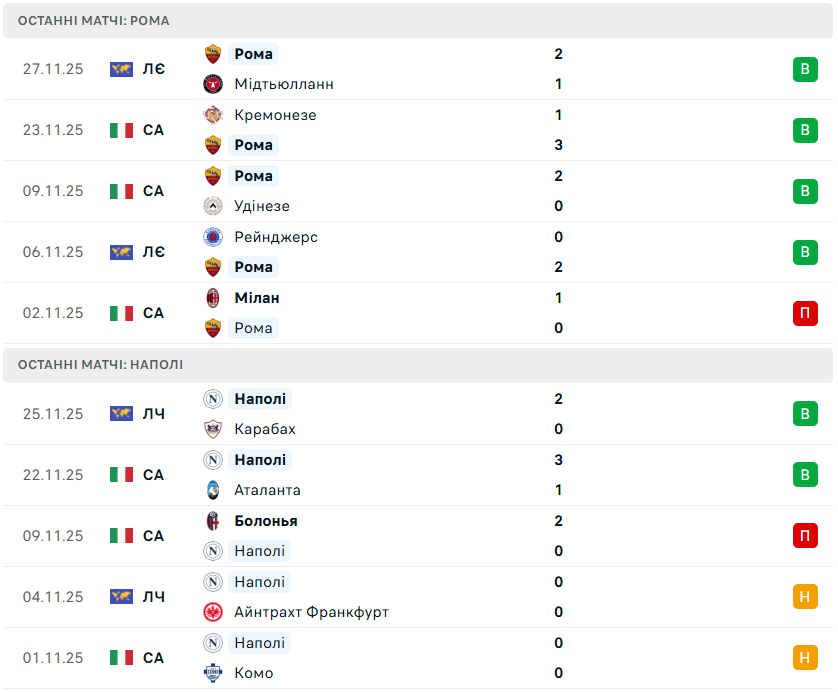Select the 06.11.25 Рейнджерс vs Рома match row

tap(418, 252)
